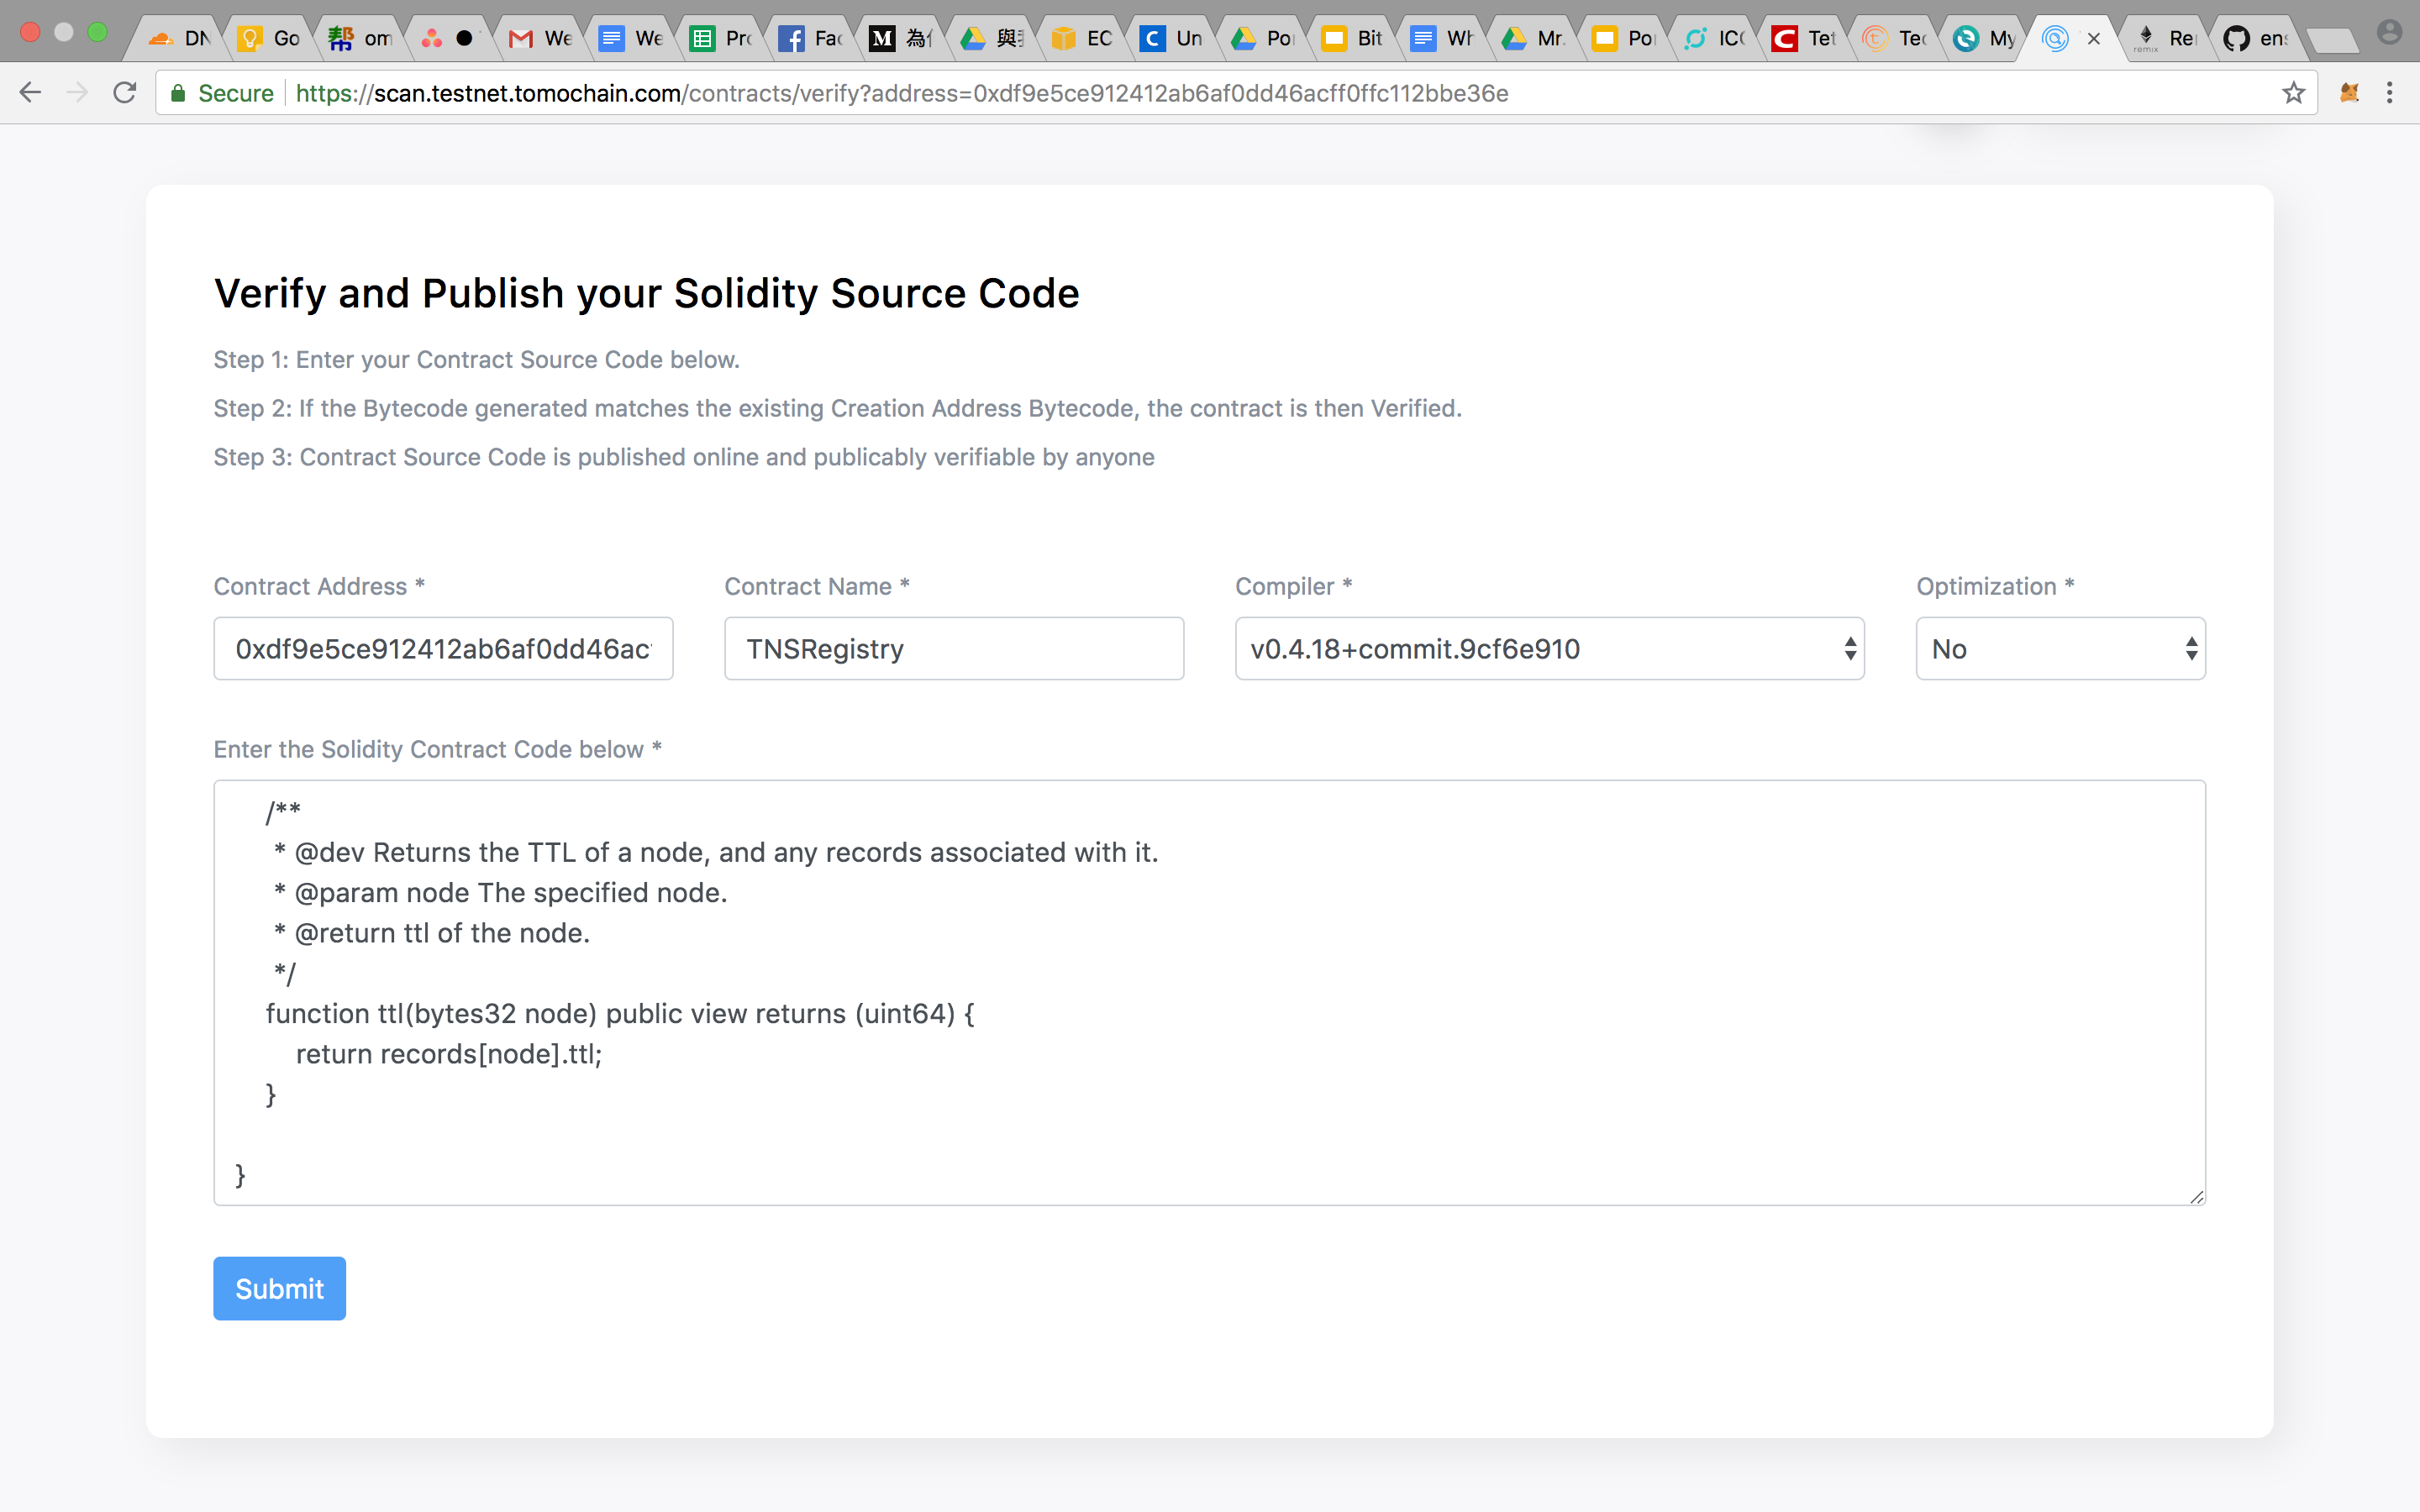Image resolution: width=2420 pixels, height=1512 pixels.
Task: Open the Gmail tab
Action: point(540,39)
